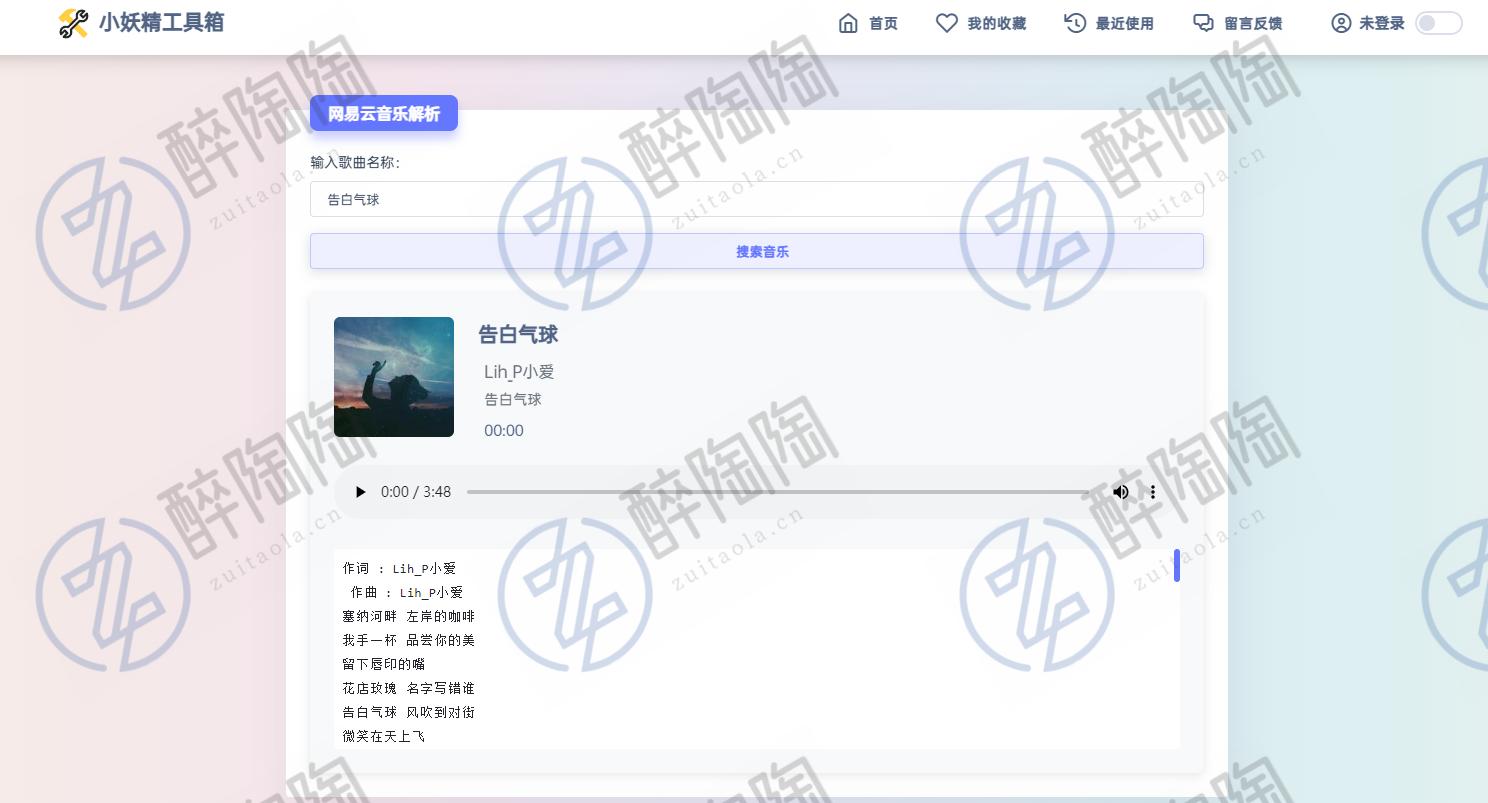Toggle the theme switch in navbar

click(x=1438, y=23)
